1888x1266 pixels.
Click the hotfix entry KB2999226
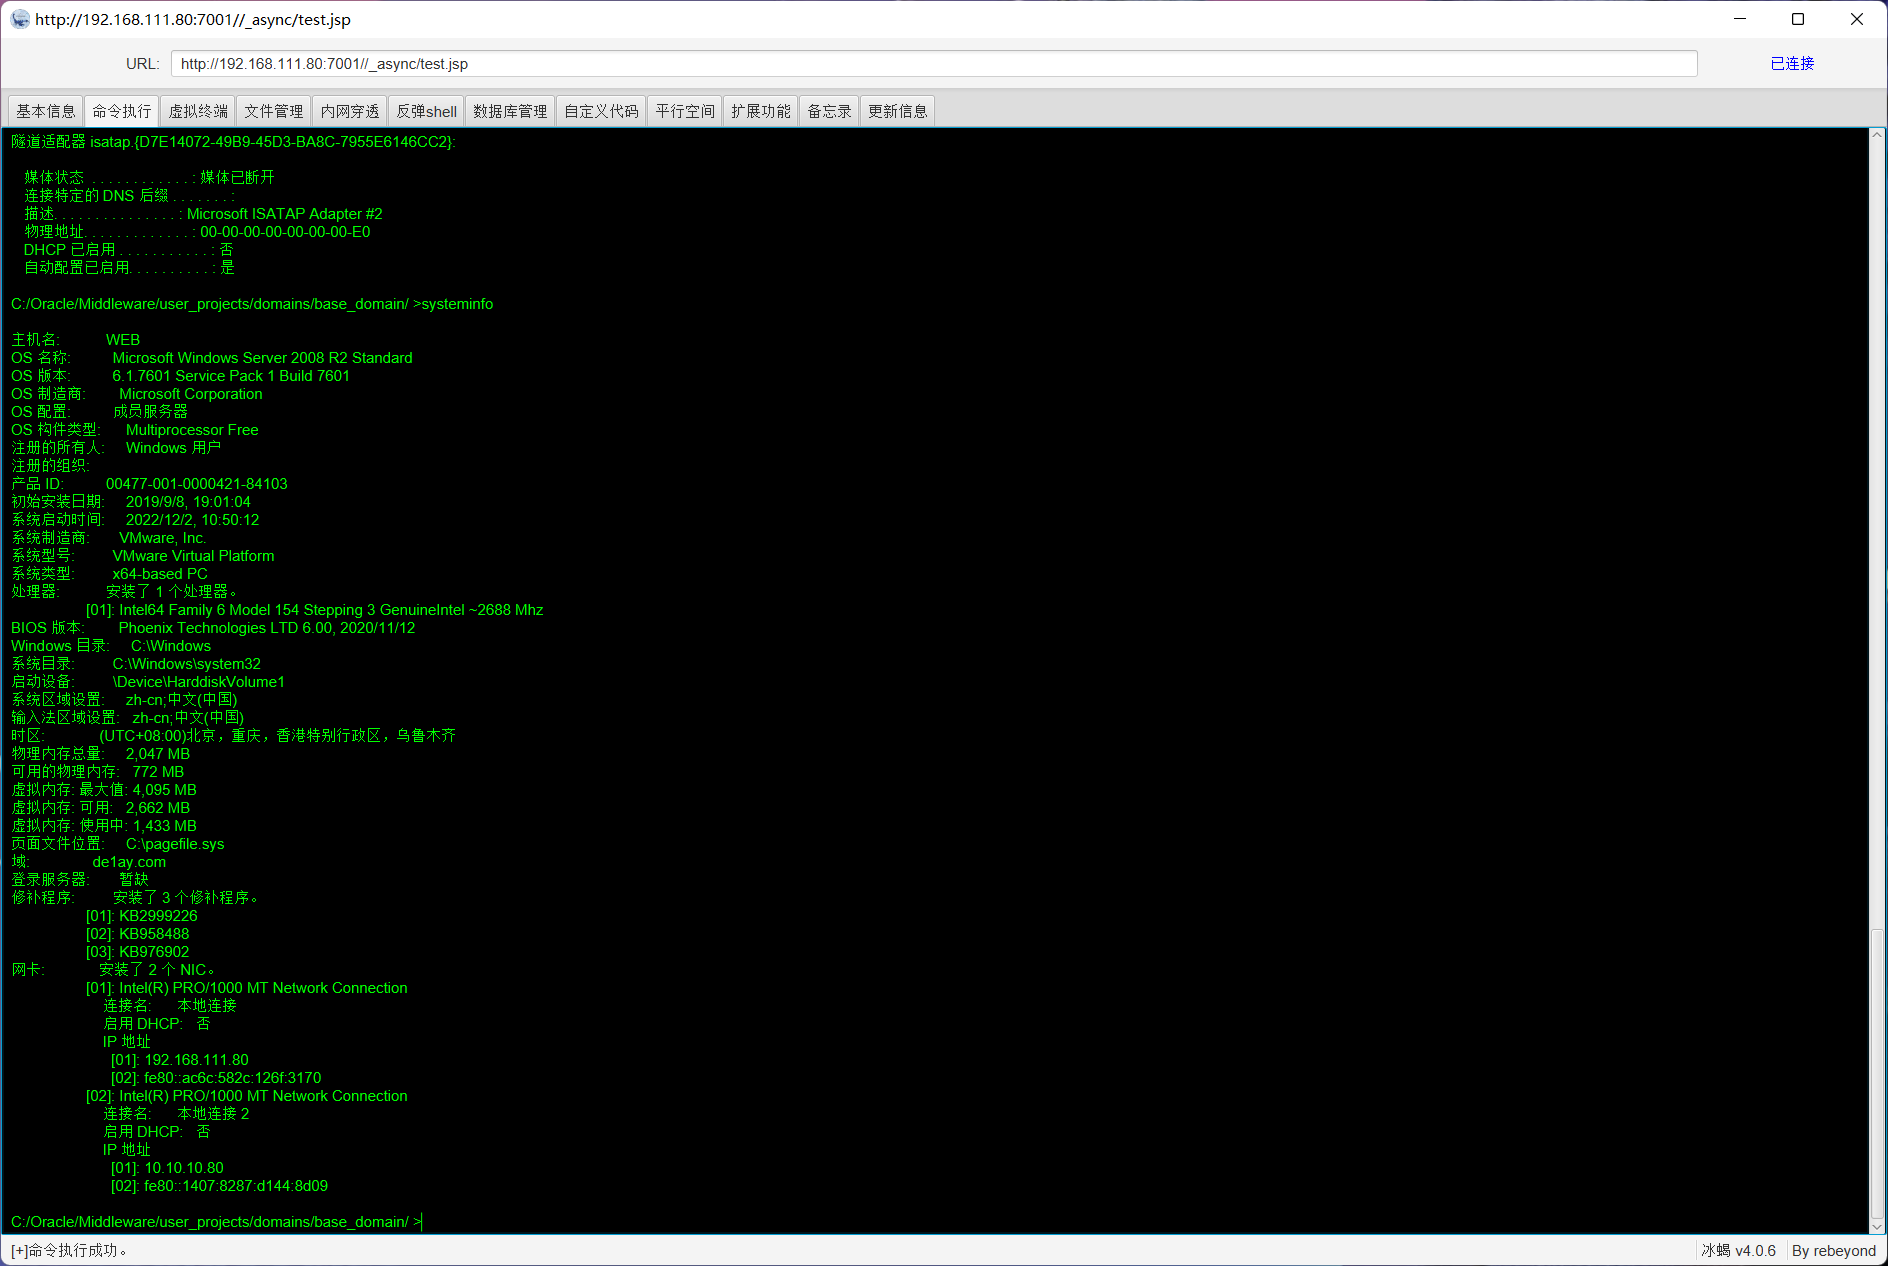click(158, 916)
